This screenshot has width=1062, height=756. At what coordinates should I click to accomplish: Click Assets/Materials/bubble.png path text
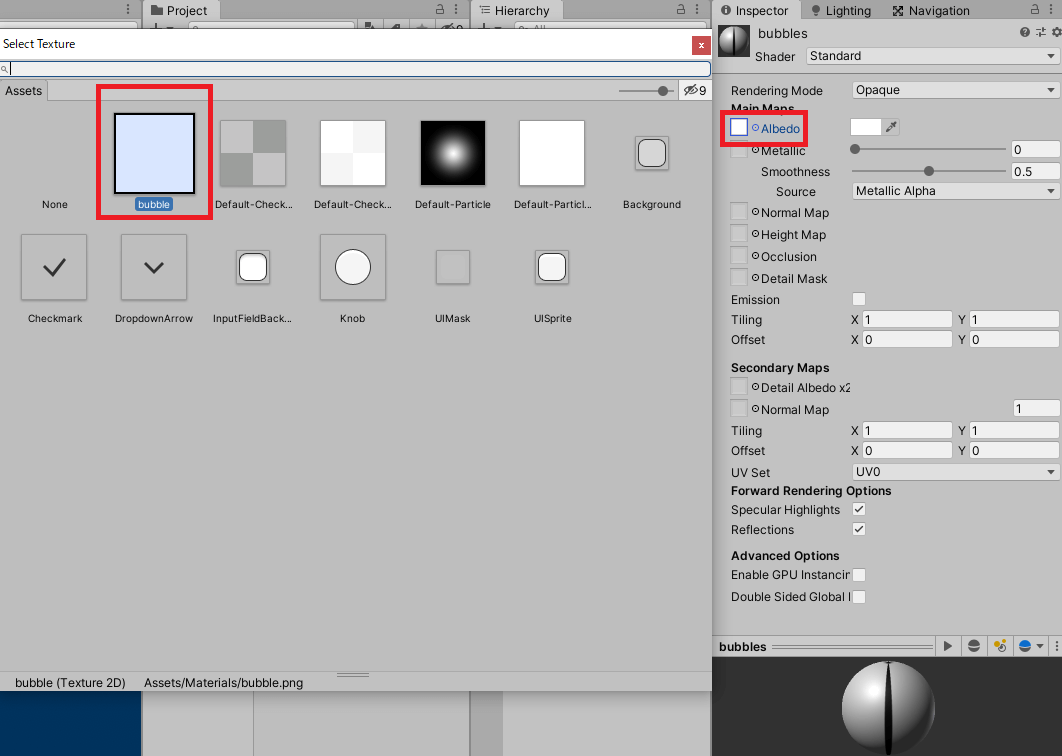pyautogui.click(x=224, y=683)
